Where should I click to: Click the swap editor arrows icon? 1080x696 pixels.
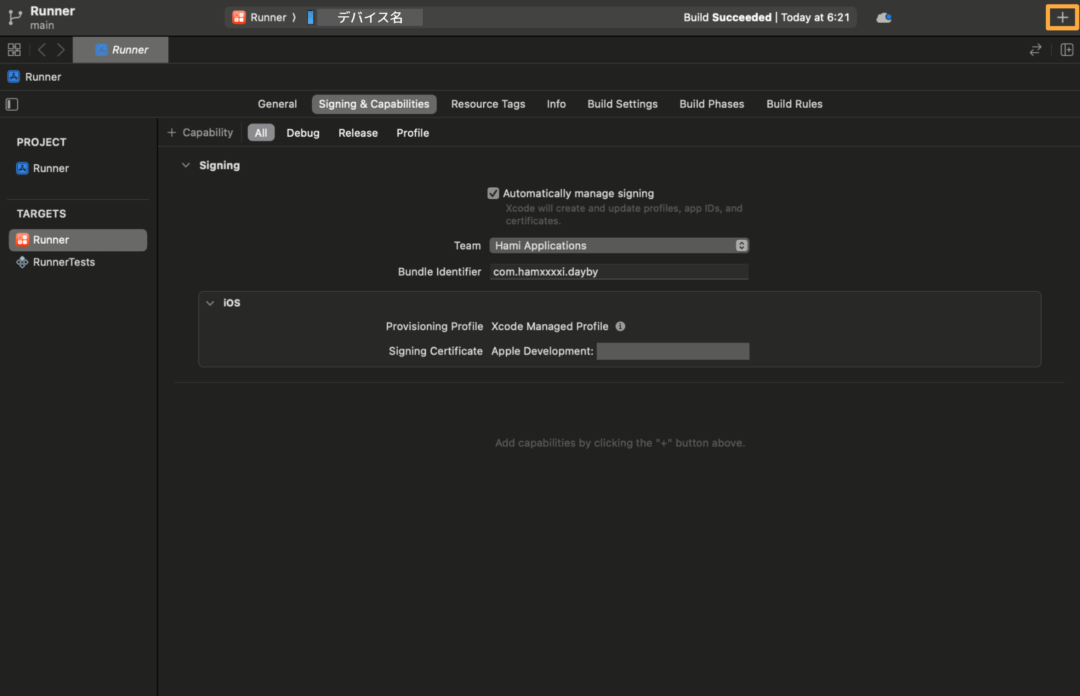1035,50
